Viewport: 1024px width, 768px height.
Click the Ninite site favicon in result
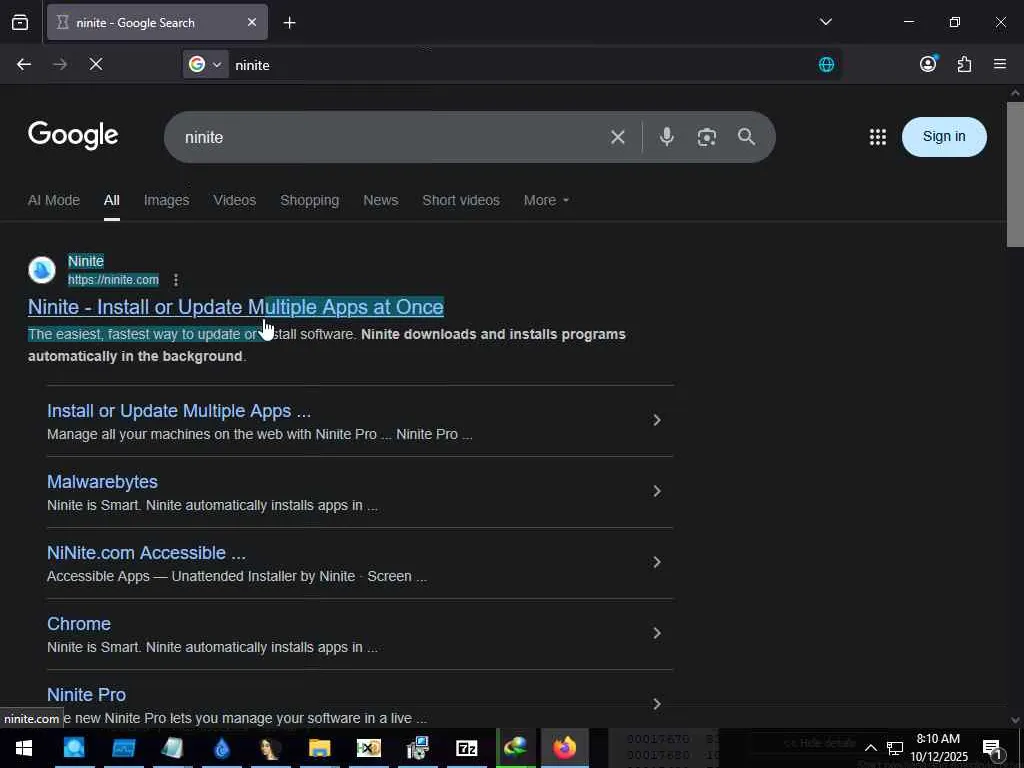coord(42,270)
